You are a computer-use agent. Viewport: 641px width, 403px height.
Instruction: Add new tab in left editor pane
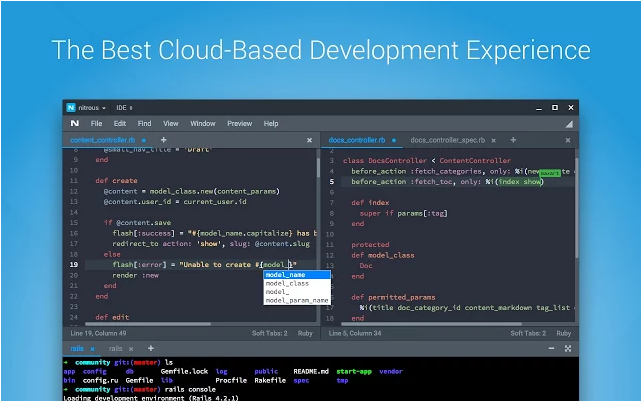coord(164,140)
